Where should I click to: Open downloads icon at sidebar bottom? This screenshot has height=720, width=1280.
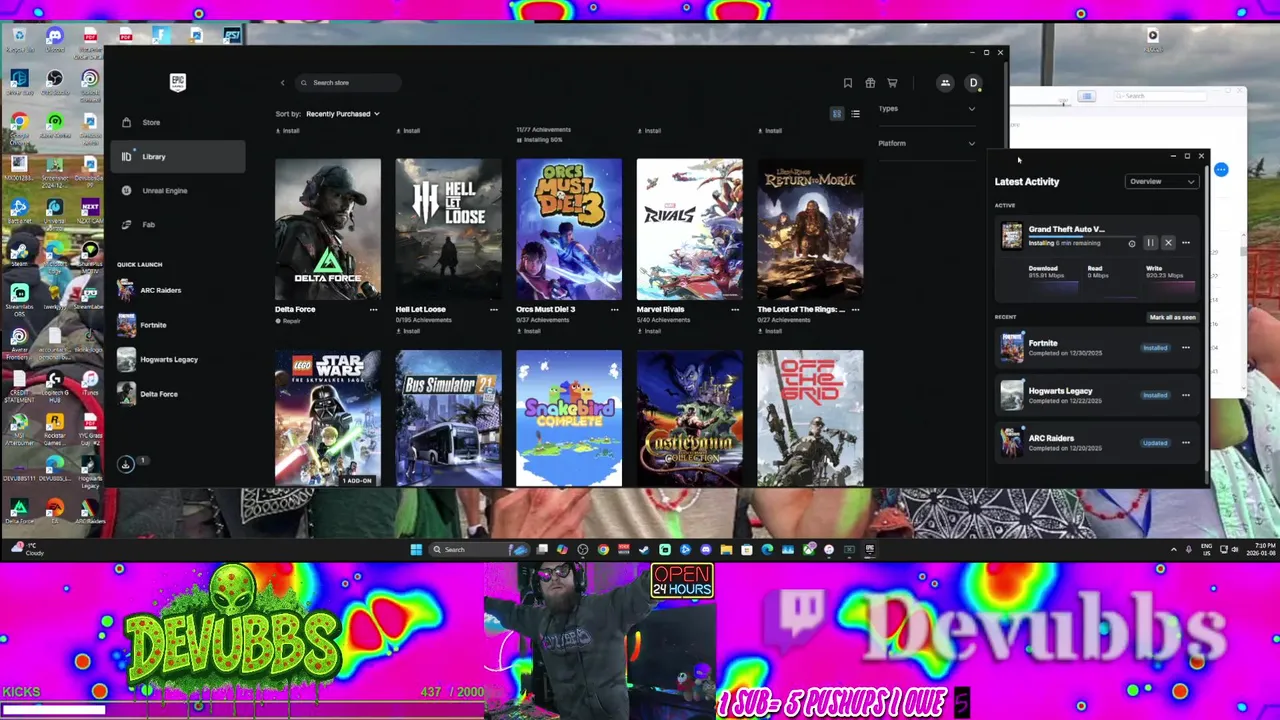126,463
